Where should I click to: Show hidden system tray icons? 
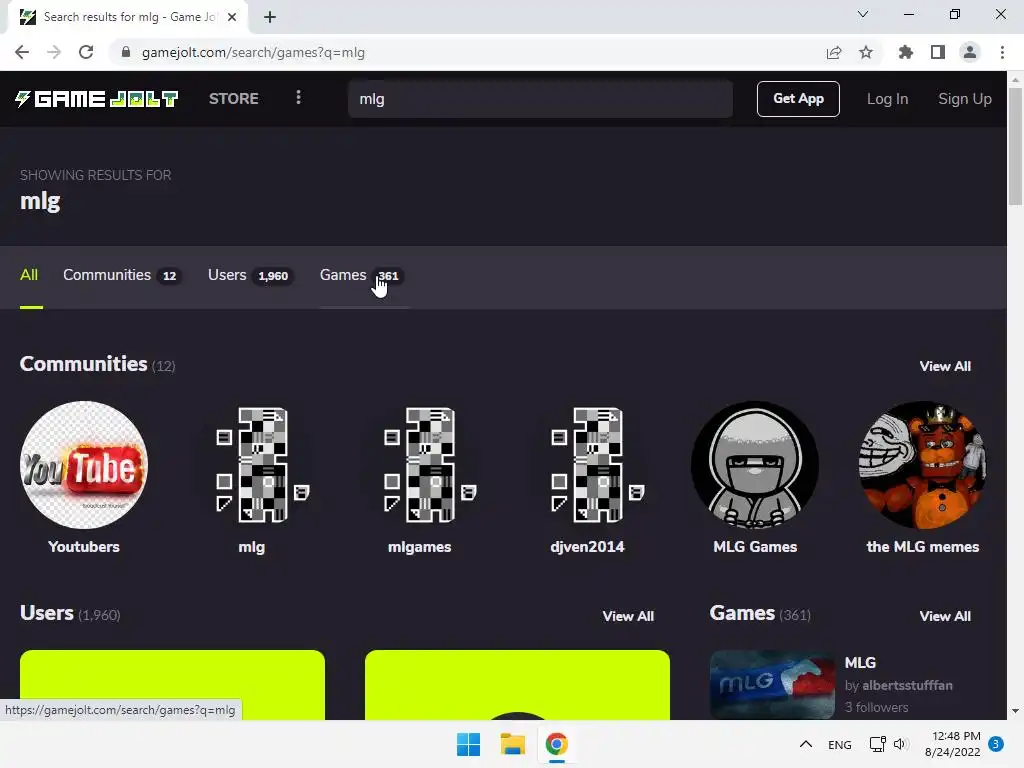coord(806,744)
